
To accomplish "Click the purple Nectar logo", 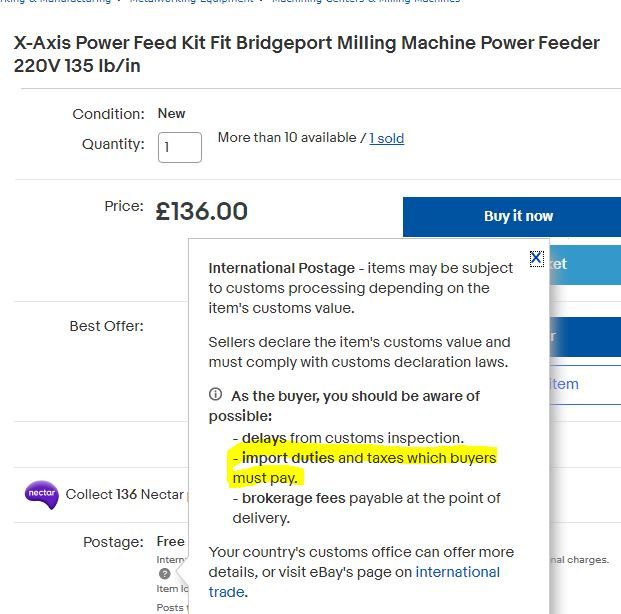I will (42, 494).
